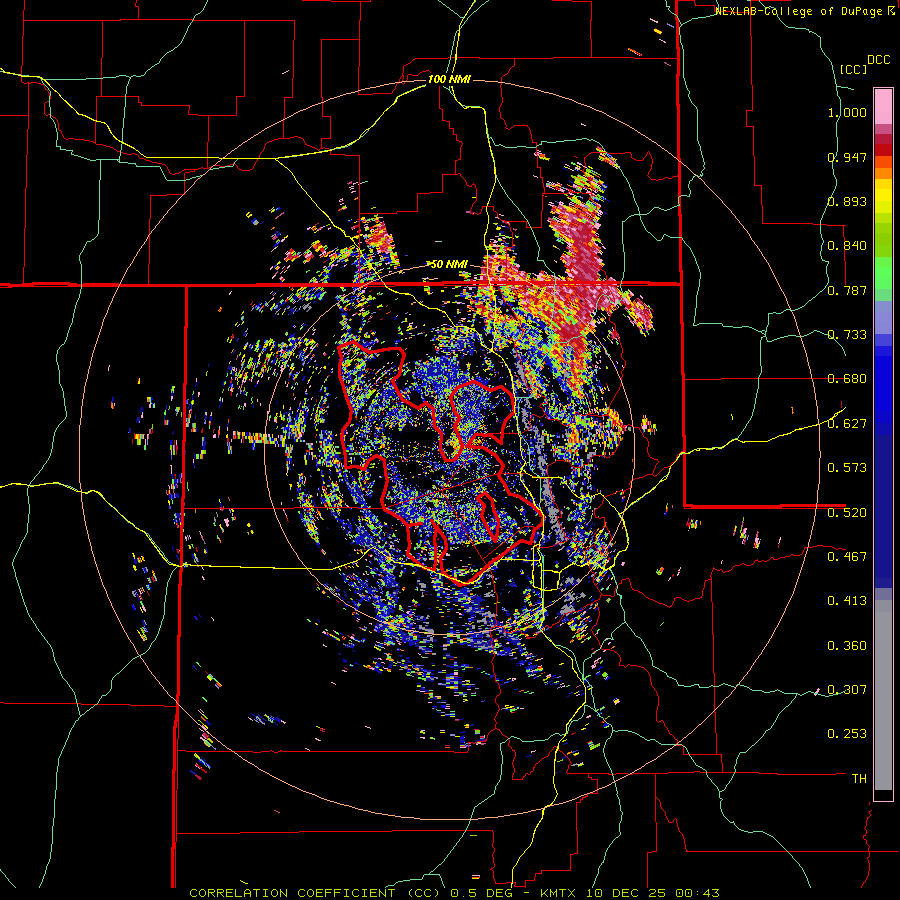Image resolution: width=900 pixels, height=900 pixels.
Task: Click the 0.253 legend value
Action: [x=847, y=734]
